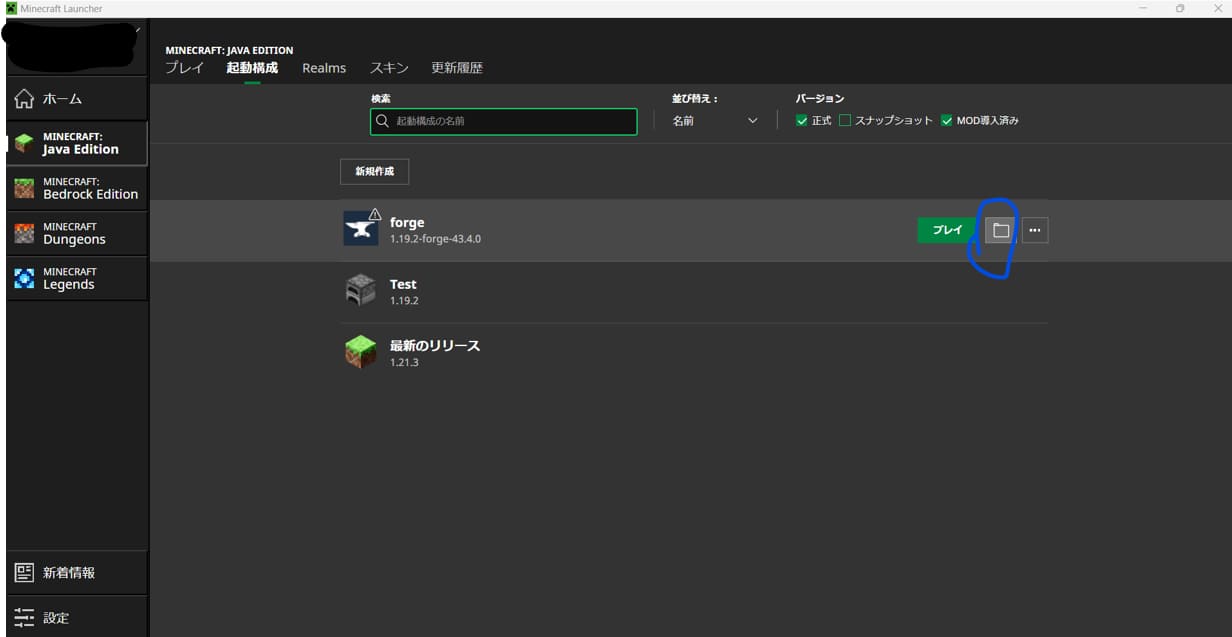Select Minecraft Bedrock Edition in the sidebar
Image resolution: width=1232 pixels, height=637 pixels.
77,188
